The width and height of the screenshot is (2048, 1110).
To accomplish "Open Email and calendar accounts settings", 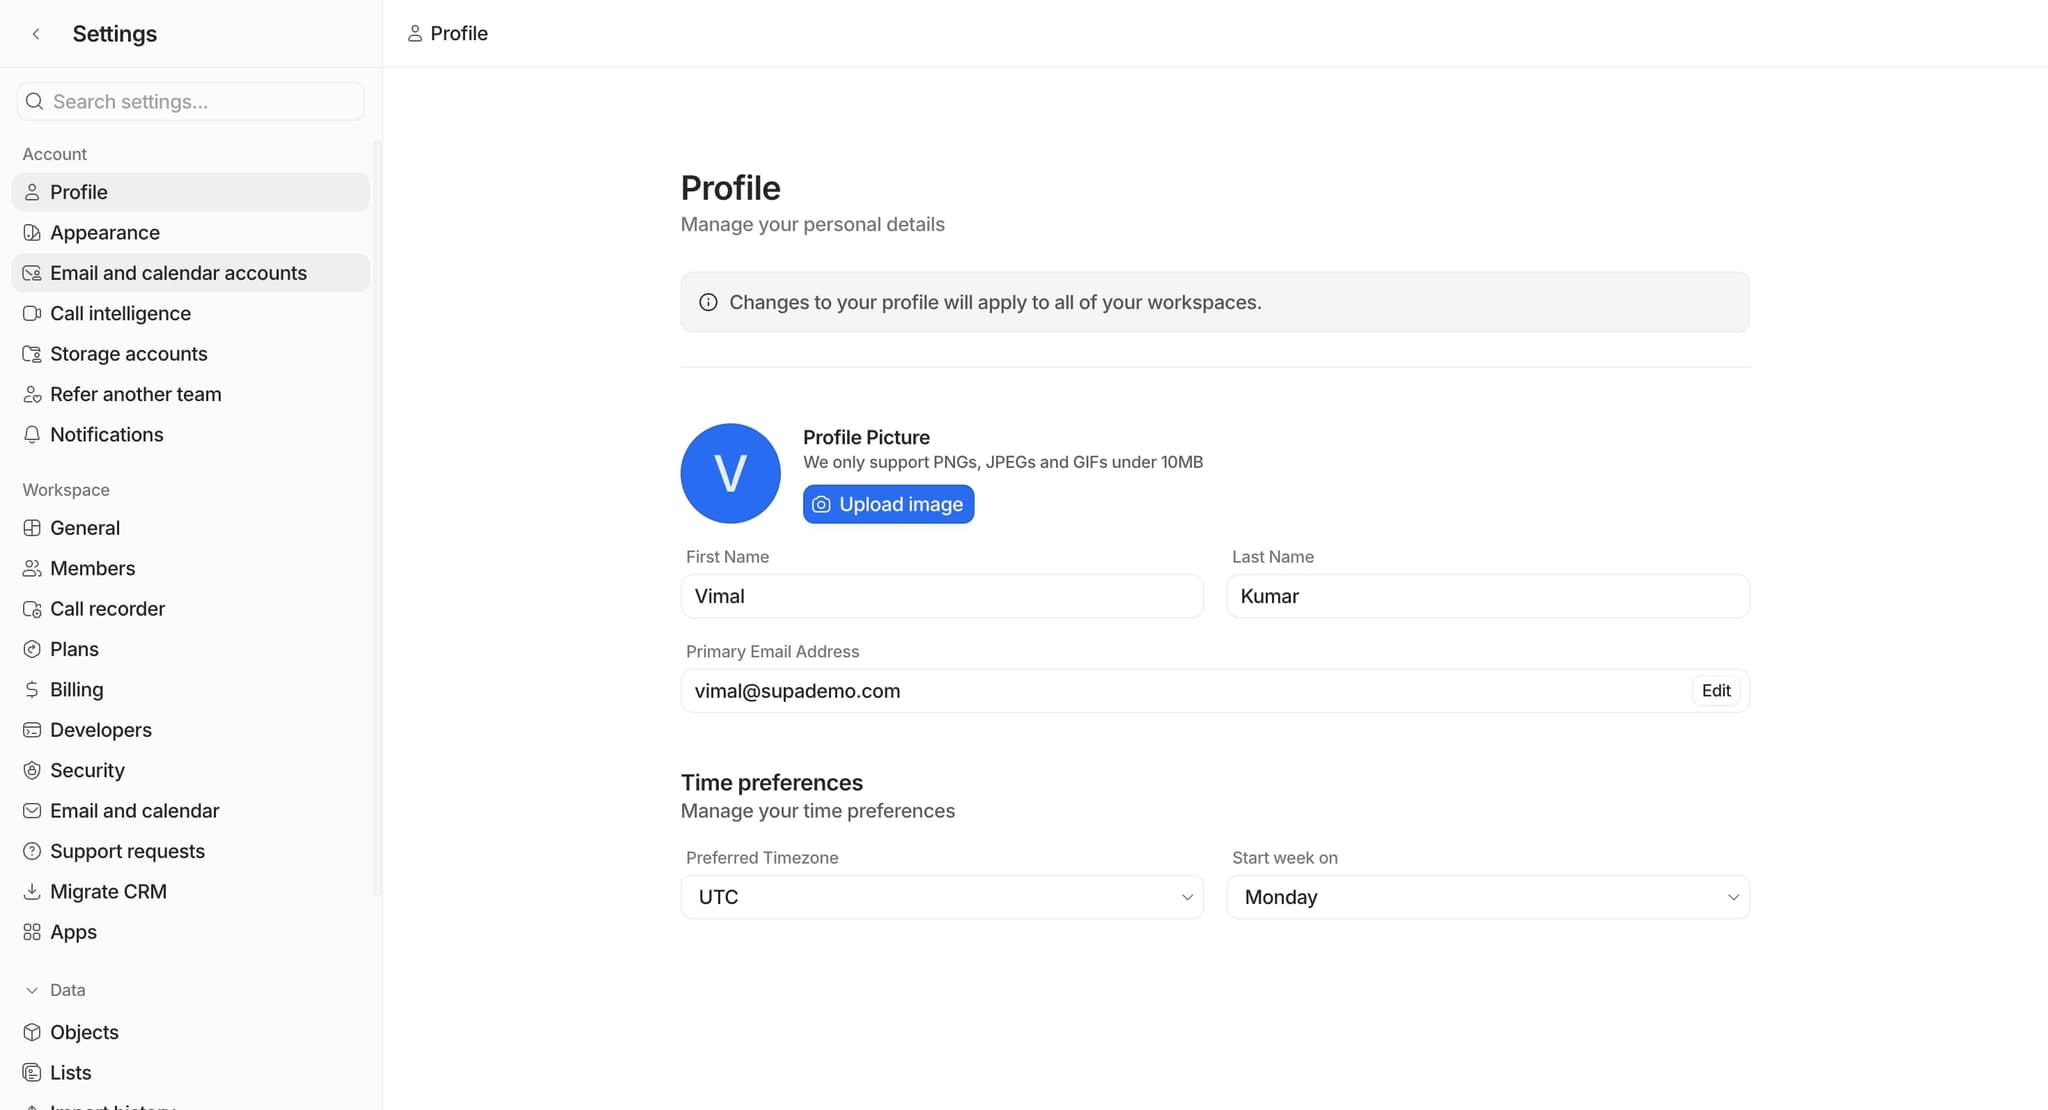I will pos(178,272).
